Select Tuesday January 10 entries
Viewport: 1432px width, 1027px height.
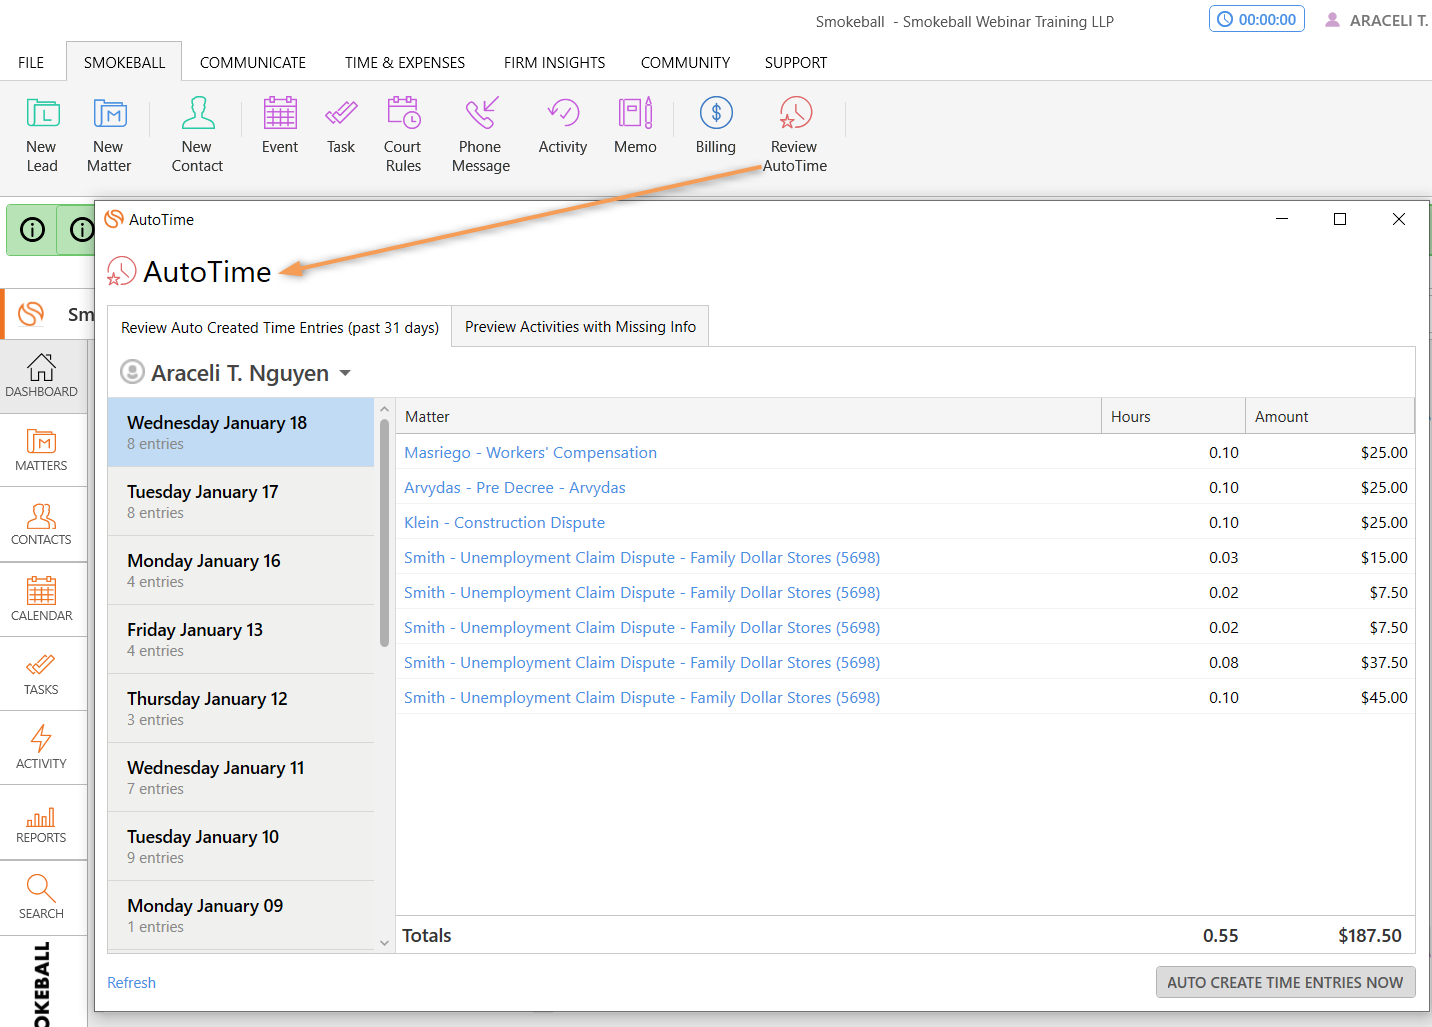(241, 846)
